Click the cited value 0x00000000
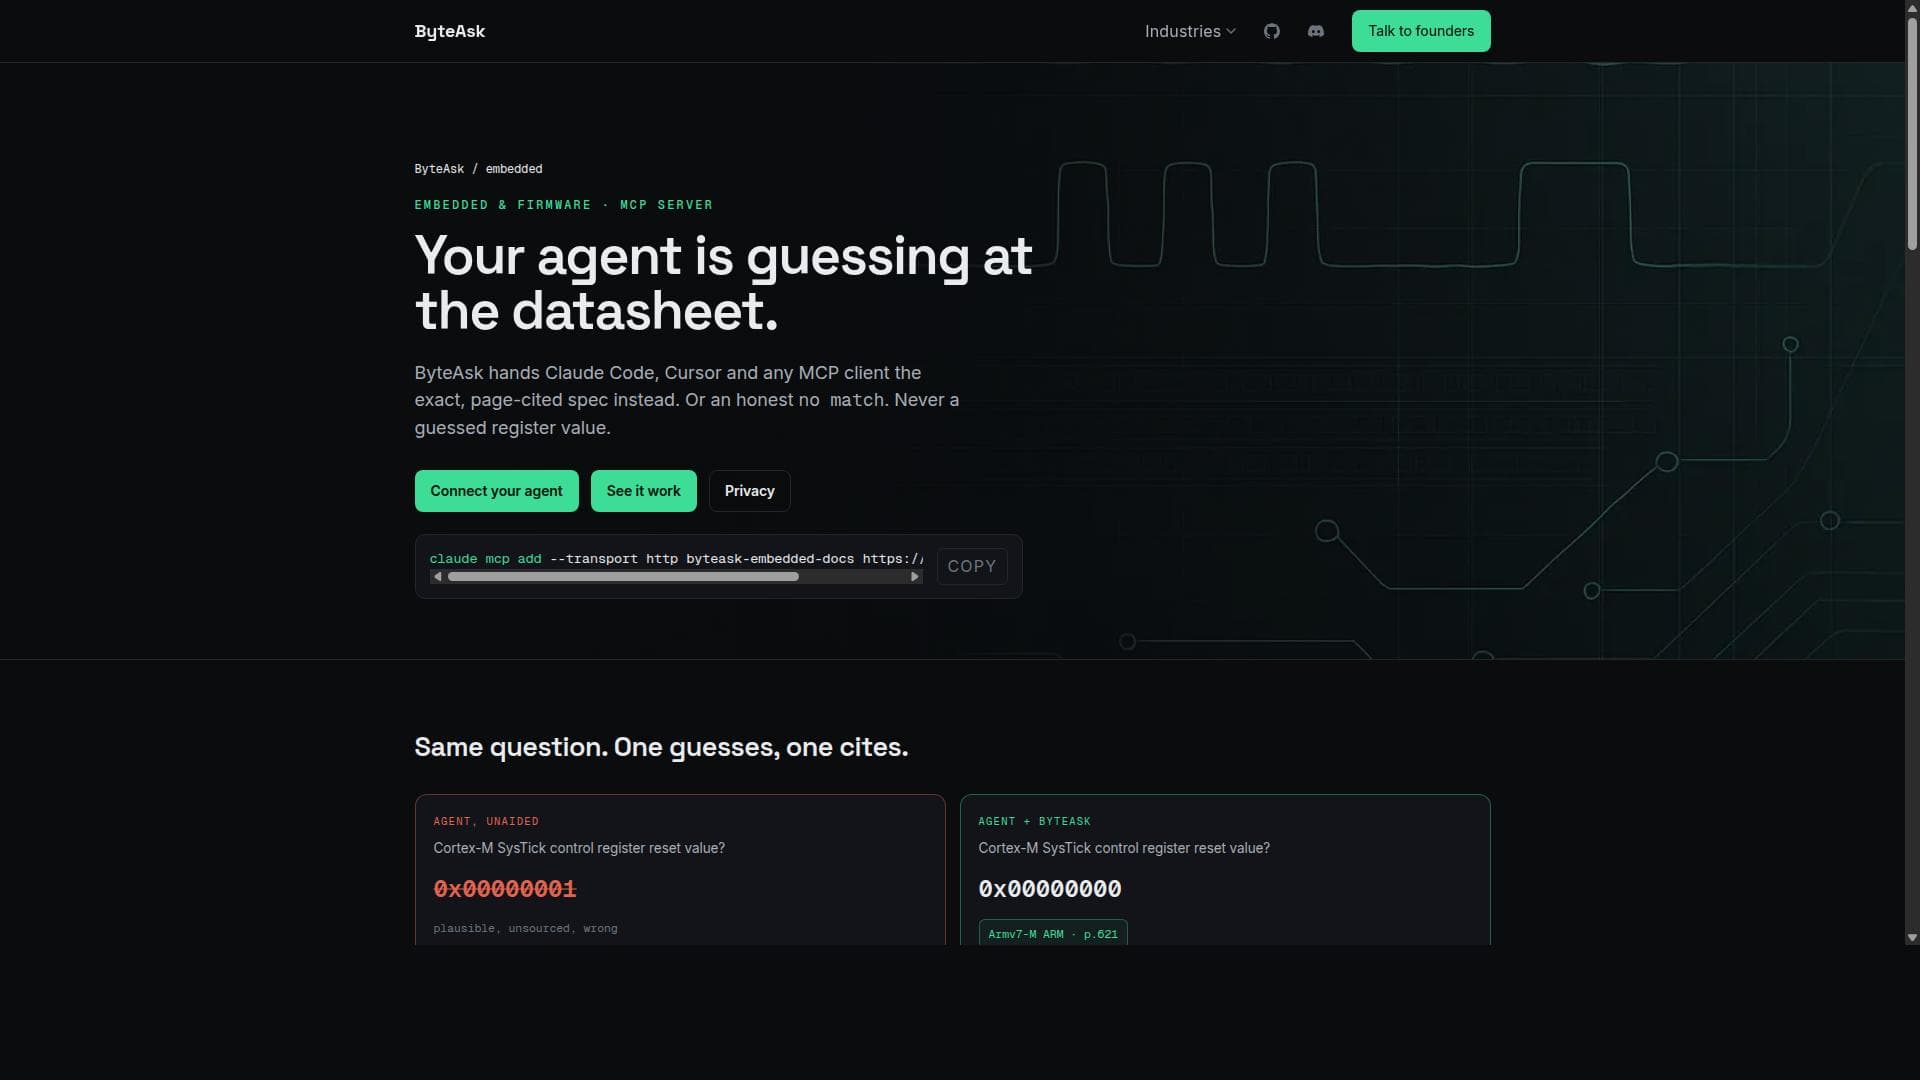This screenshot has width=1920, height=1080. tap(1050, 889)
